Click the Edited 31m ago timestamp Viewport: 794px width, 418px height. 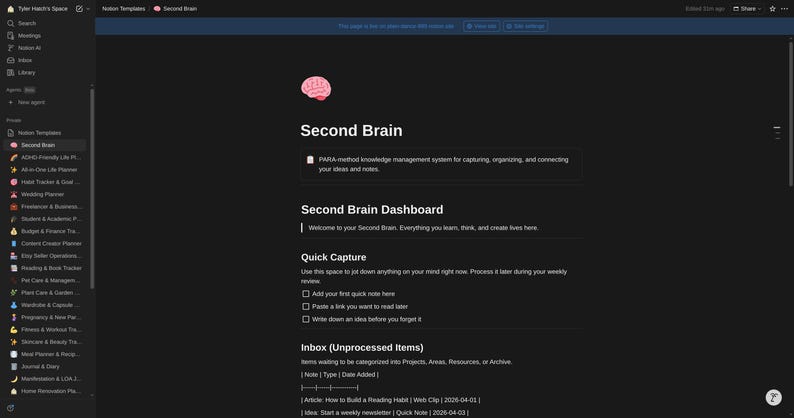point(705,9)
